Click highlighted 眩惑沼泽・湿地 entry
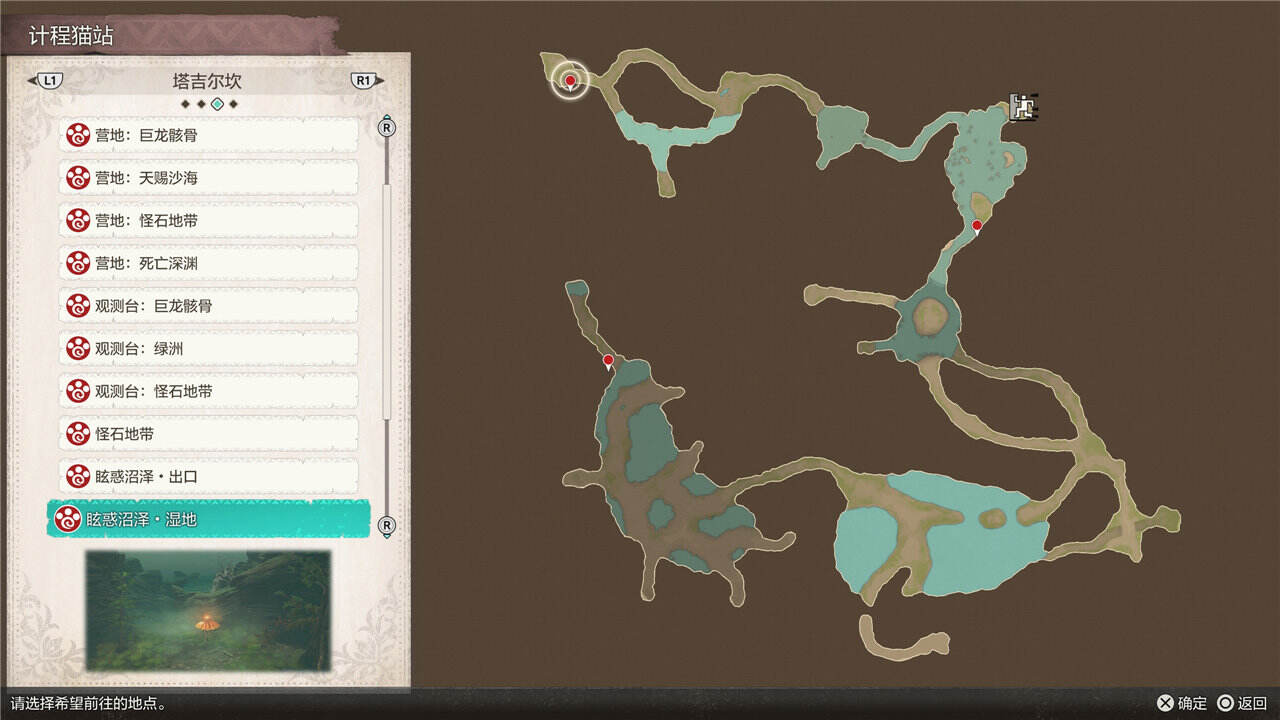This screenshot has width=1280, height=720. coord(208,519)
